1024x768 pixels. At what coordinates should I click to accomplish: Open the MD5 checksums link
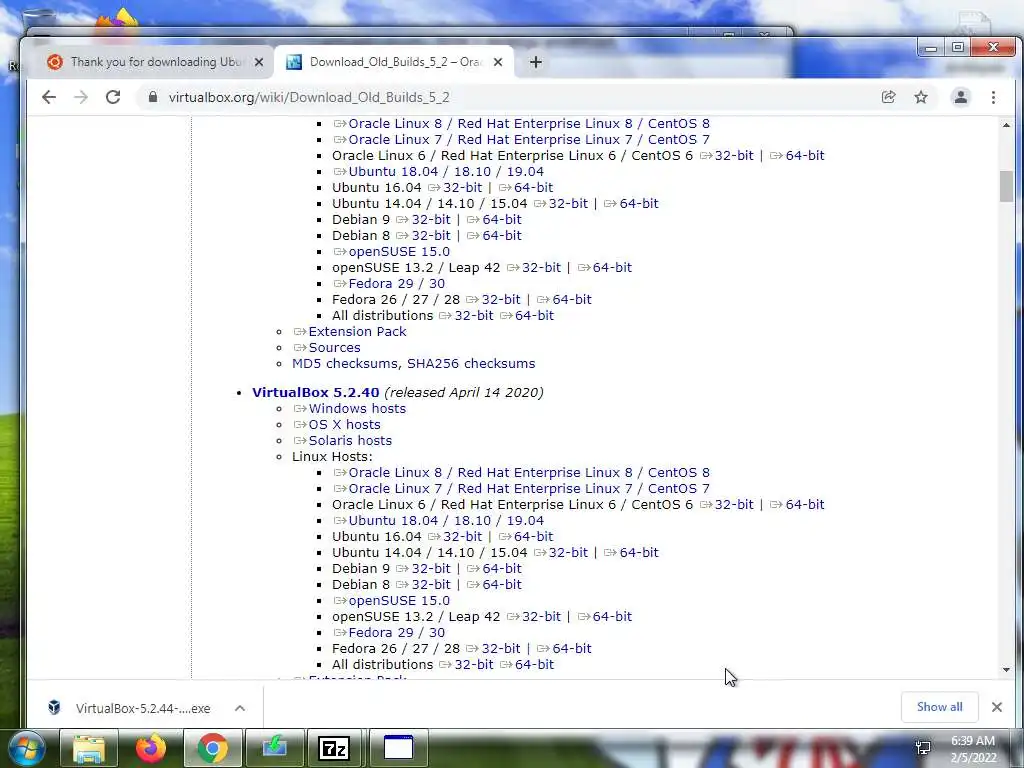point(345,364)
